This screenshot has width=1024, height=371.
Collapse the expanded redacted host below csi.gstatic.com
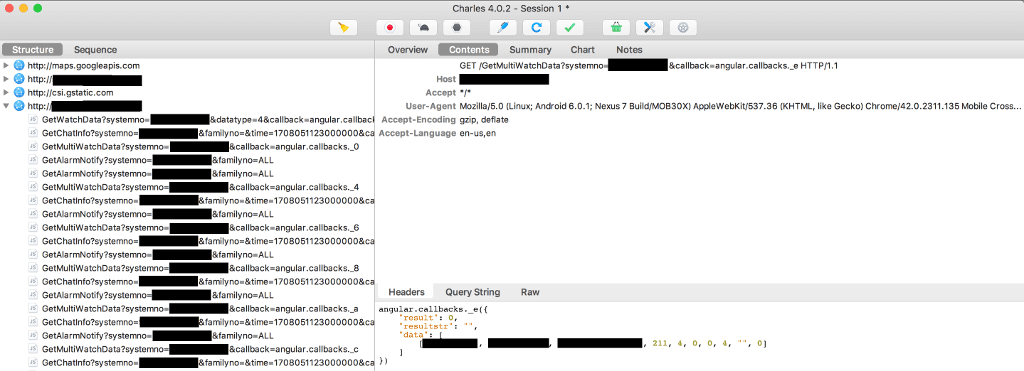pyautogui.click(x=6, y=106)
